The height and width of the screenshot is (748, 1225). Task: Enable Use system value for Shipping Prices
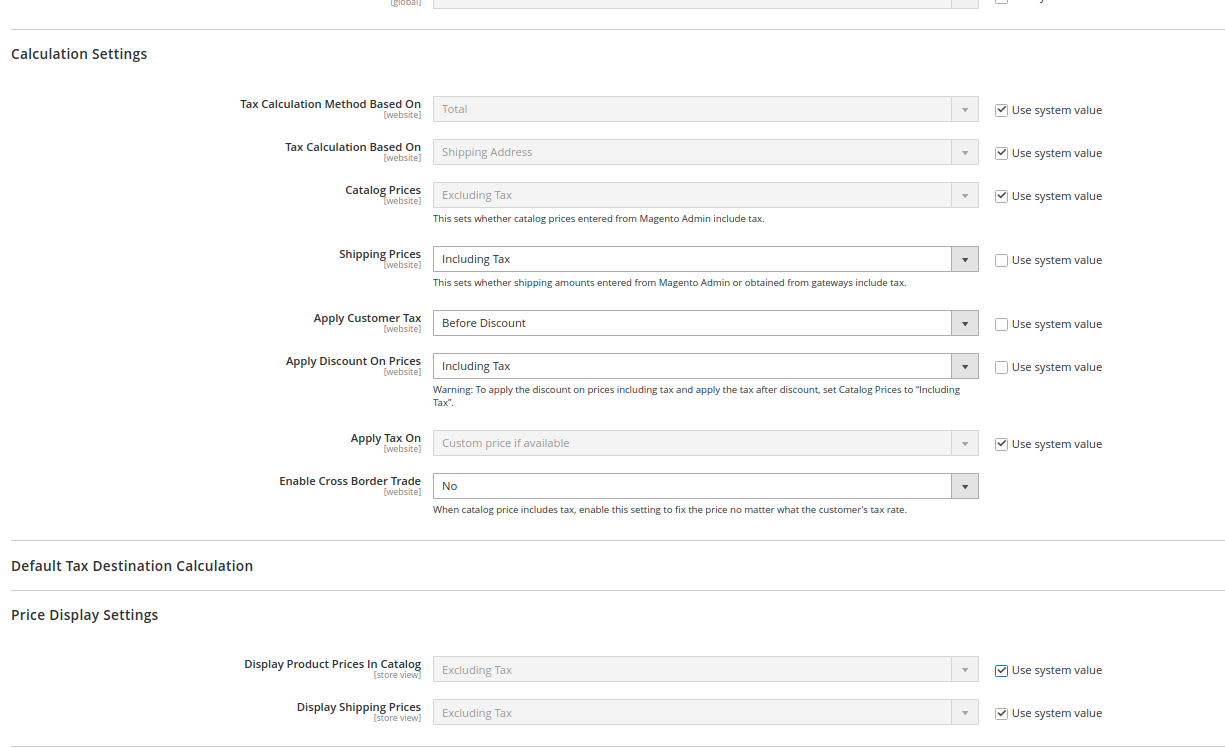pyautogui.click(x=1001, y=259)
